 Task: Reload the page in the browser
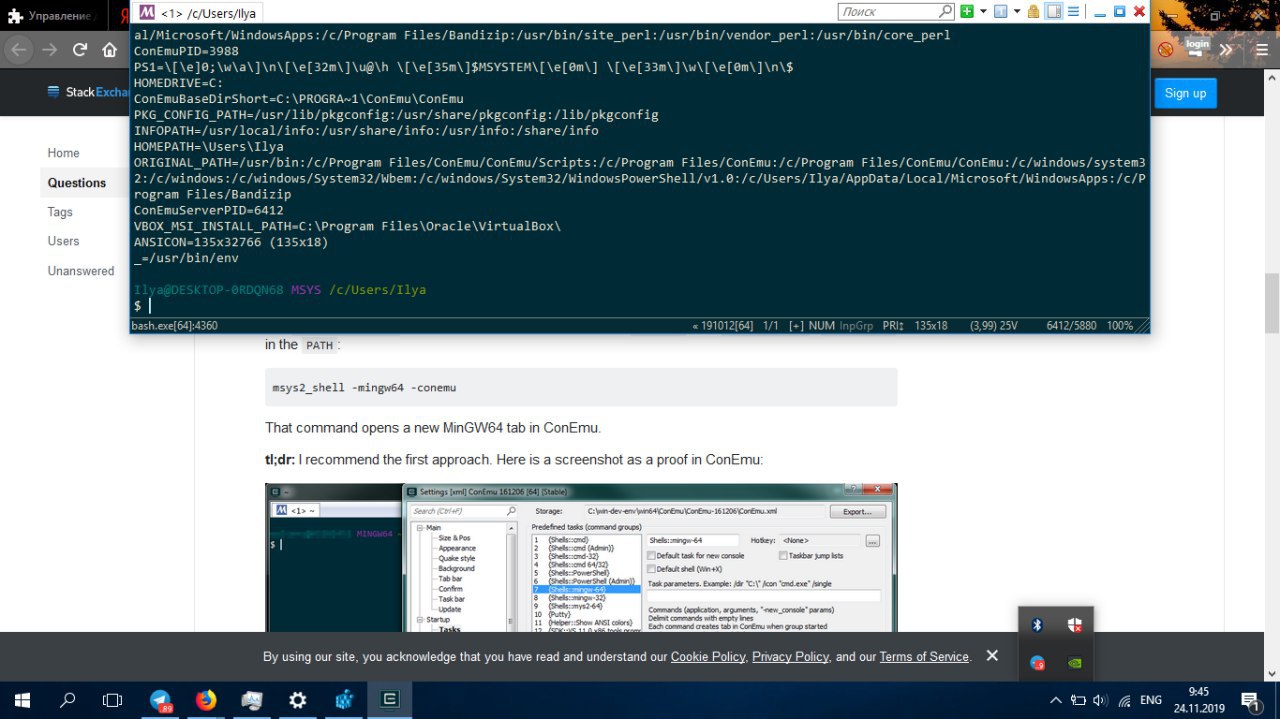tap(79, 49)
